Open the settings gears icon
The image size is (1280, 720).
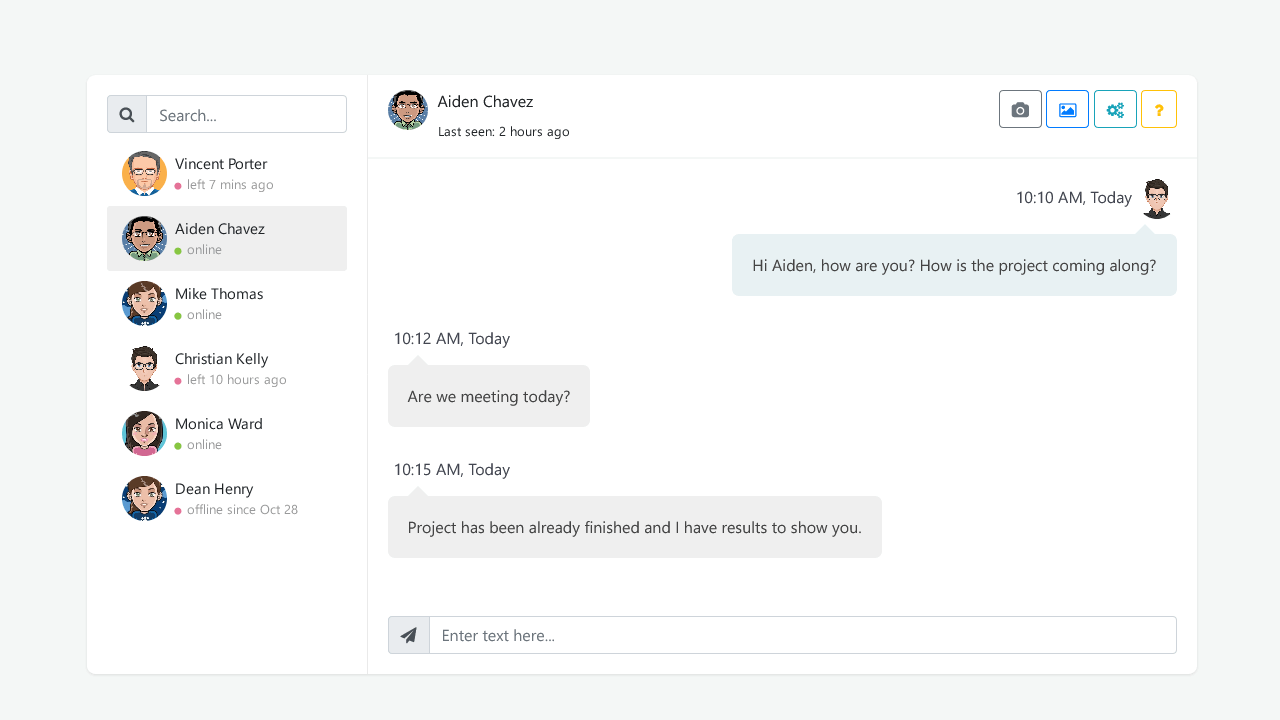pos(1115,109)
